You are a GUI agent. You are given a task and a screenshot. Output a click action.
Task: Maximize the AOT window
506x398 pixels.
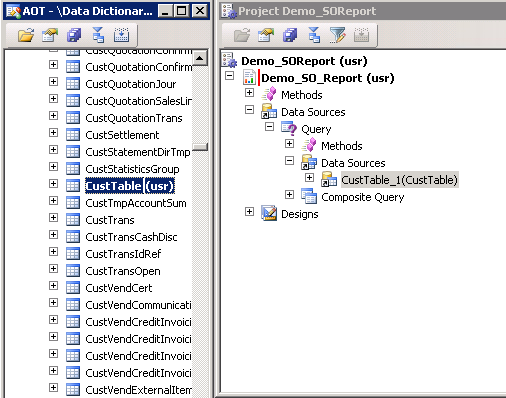182,11
